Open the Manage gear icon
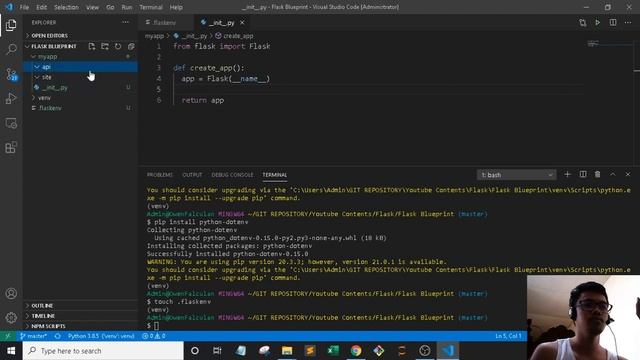The height and width of the screenshot is (360, 640). (x=11, y=318)
